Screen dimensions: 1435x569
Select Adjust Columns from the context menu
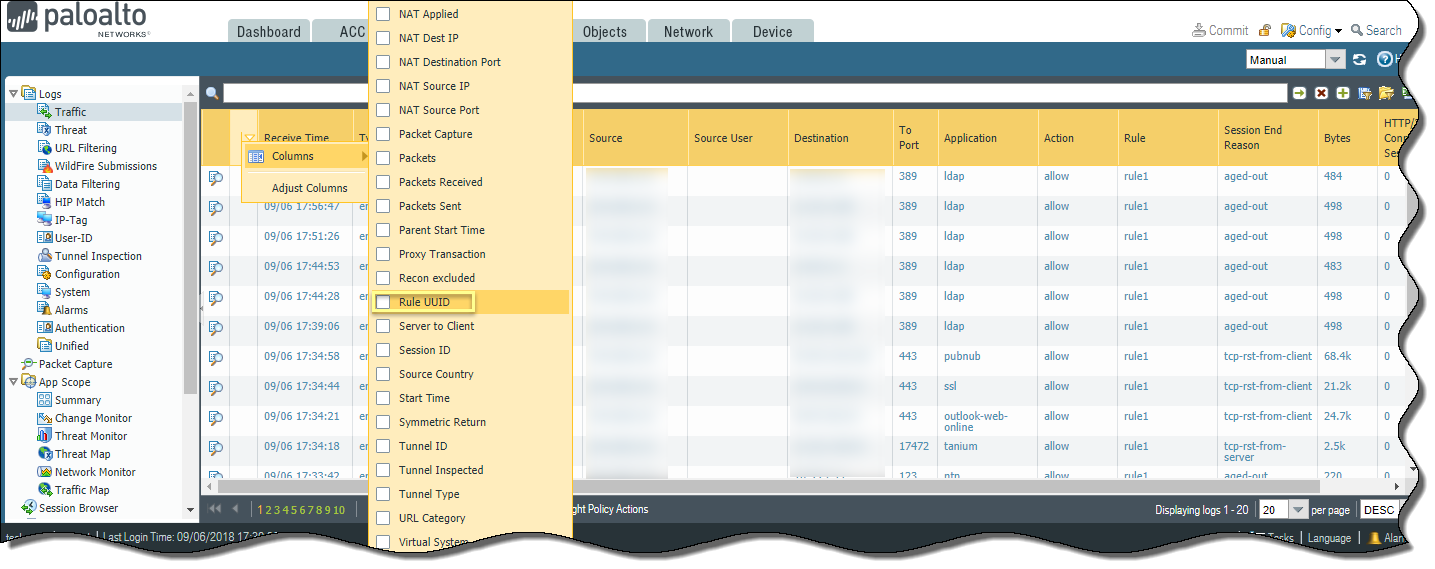pyautogui.click(x=309, y=188)
